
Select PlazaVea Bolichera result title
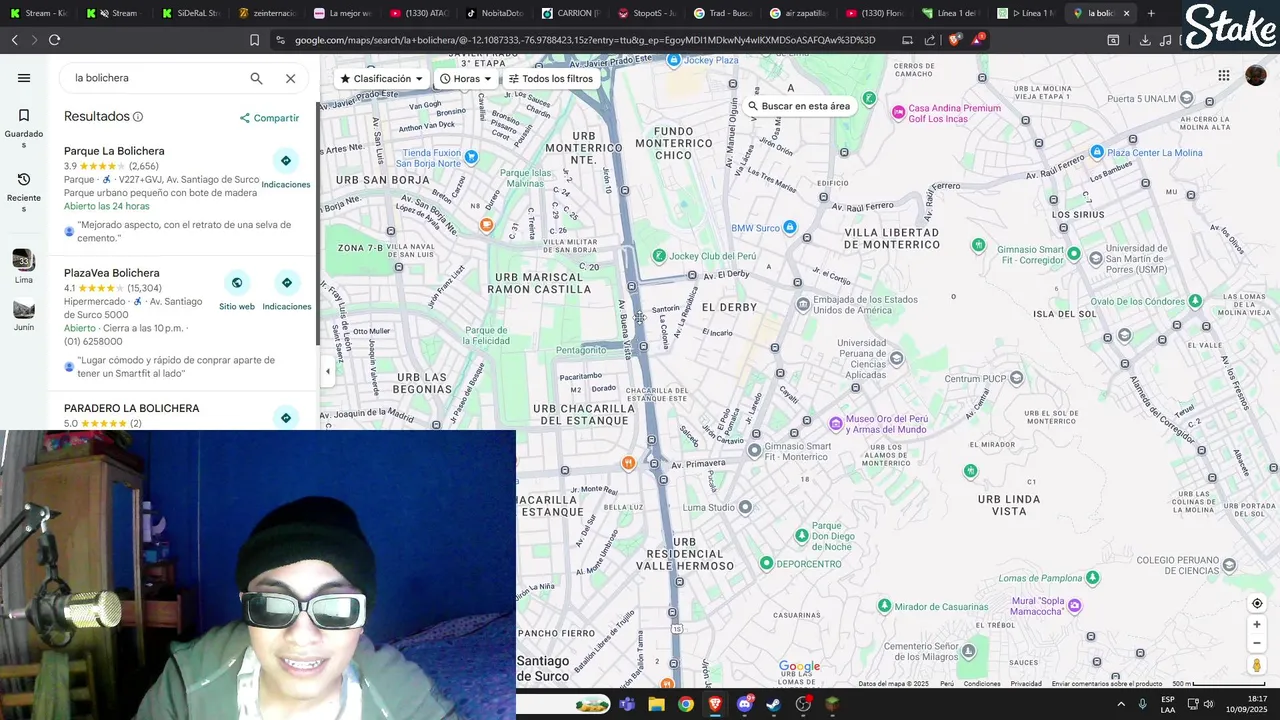coord(112,273)
